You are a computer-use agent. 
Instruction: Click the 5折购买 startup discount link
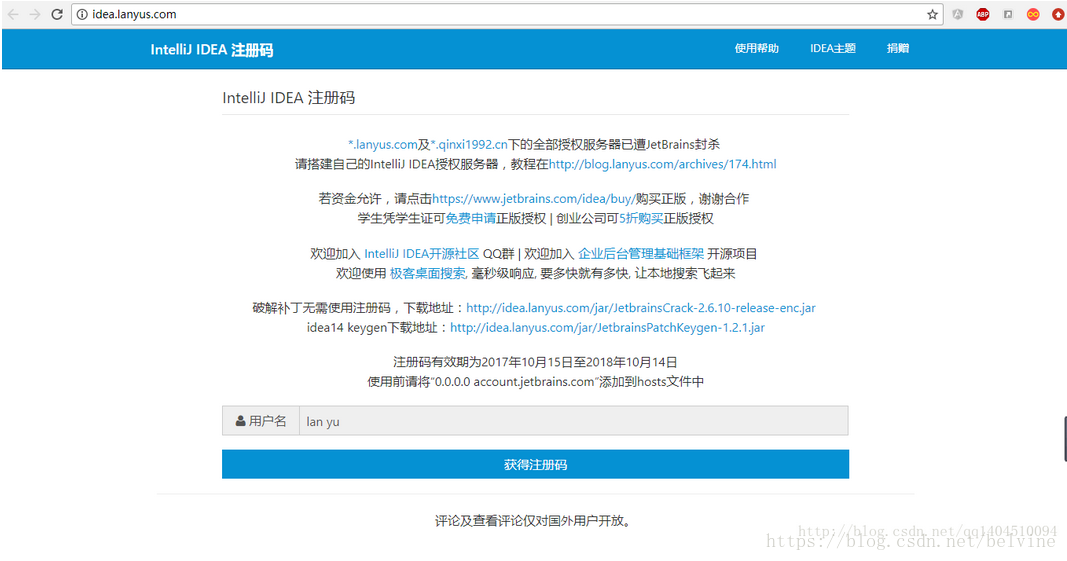click(x=641, y=219)
